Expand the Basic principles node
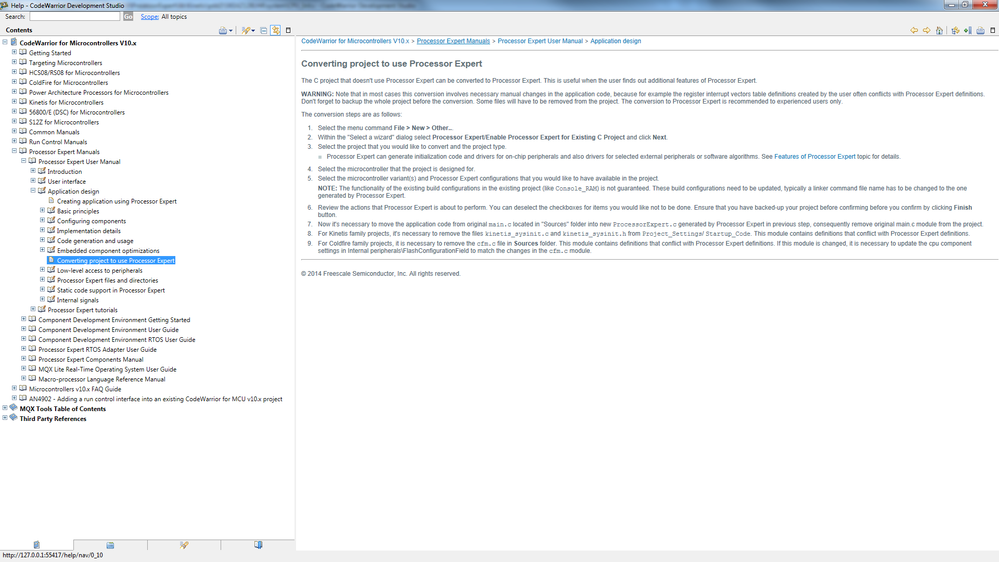The width and height of the screenshot is (999, 562). pyautogui.click(x=43, y=210)
